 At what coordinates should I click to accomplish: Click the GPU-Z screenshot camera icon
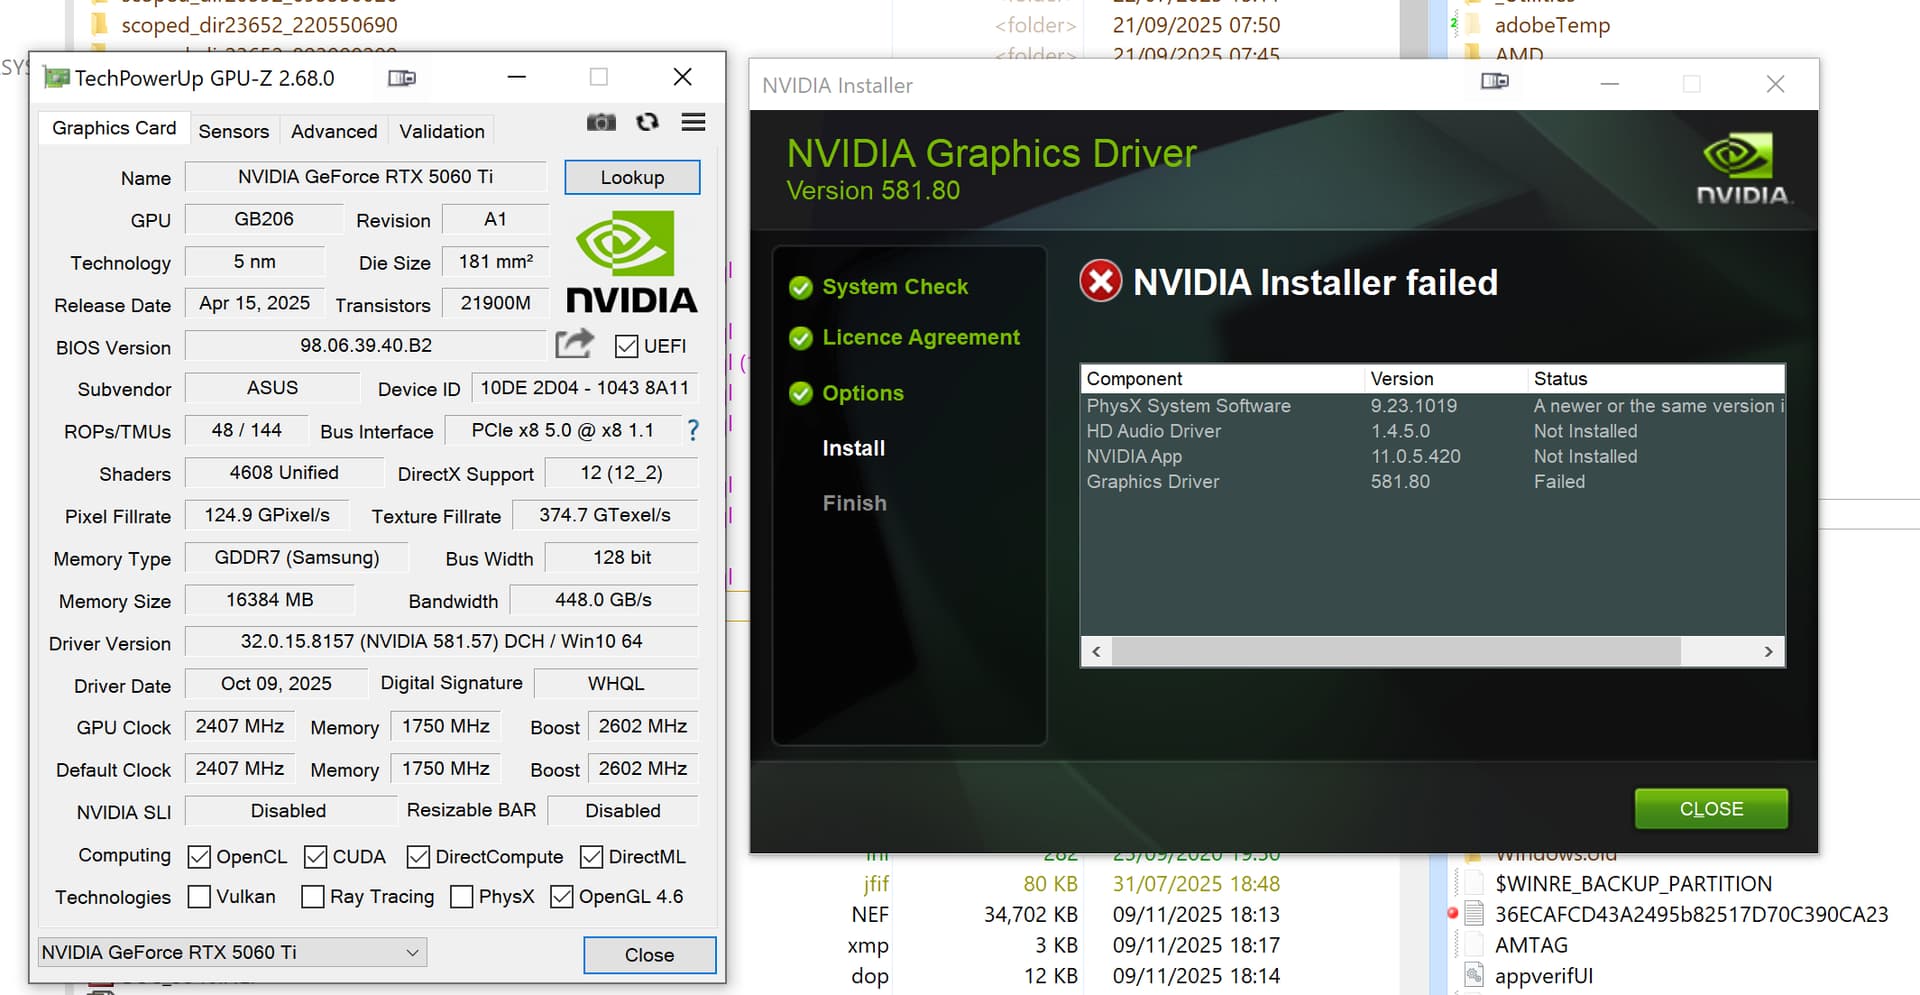pos(601,122)
